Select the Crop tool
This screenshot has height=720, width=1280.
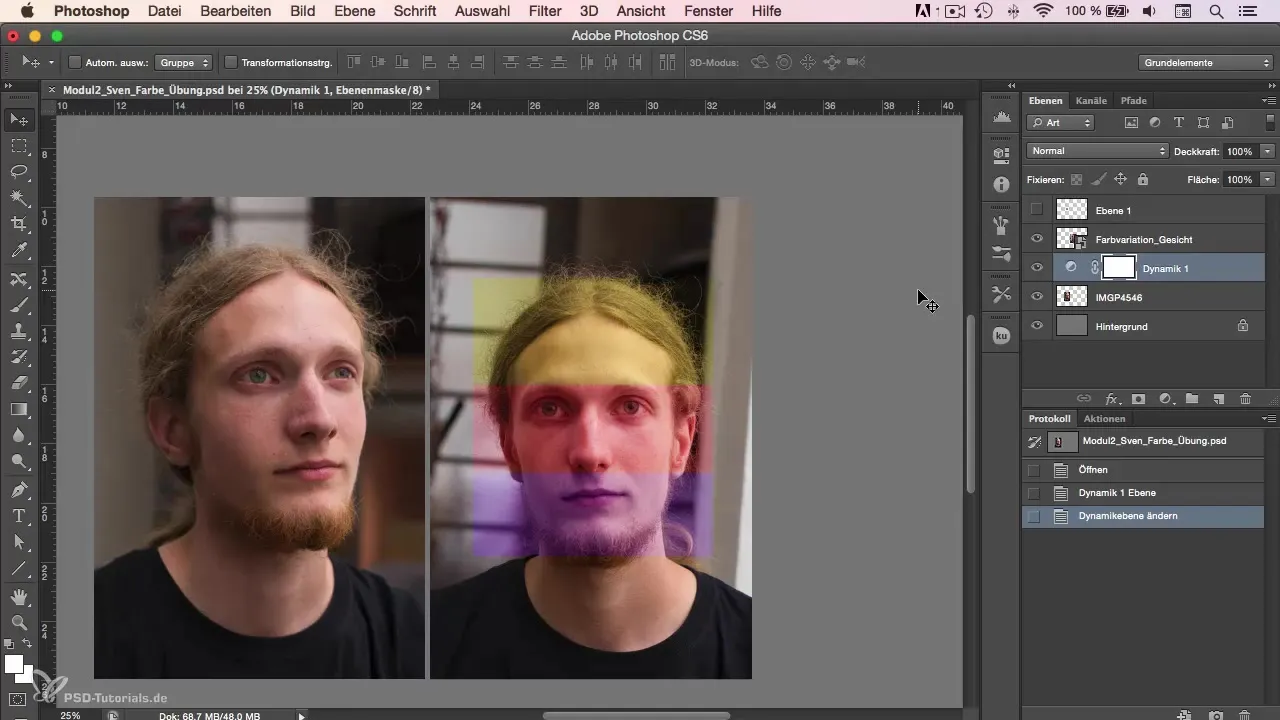(19, 224)
